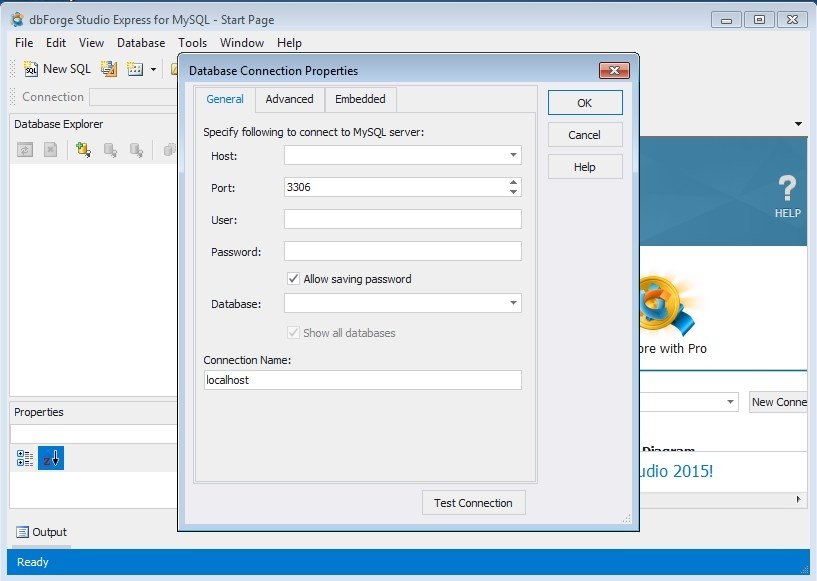This screenshot has height=581, width=817.
Task: Click the dbForge application icon in the title bar
Action: [17, 20]
